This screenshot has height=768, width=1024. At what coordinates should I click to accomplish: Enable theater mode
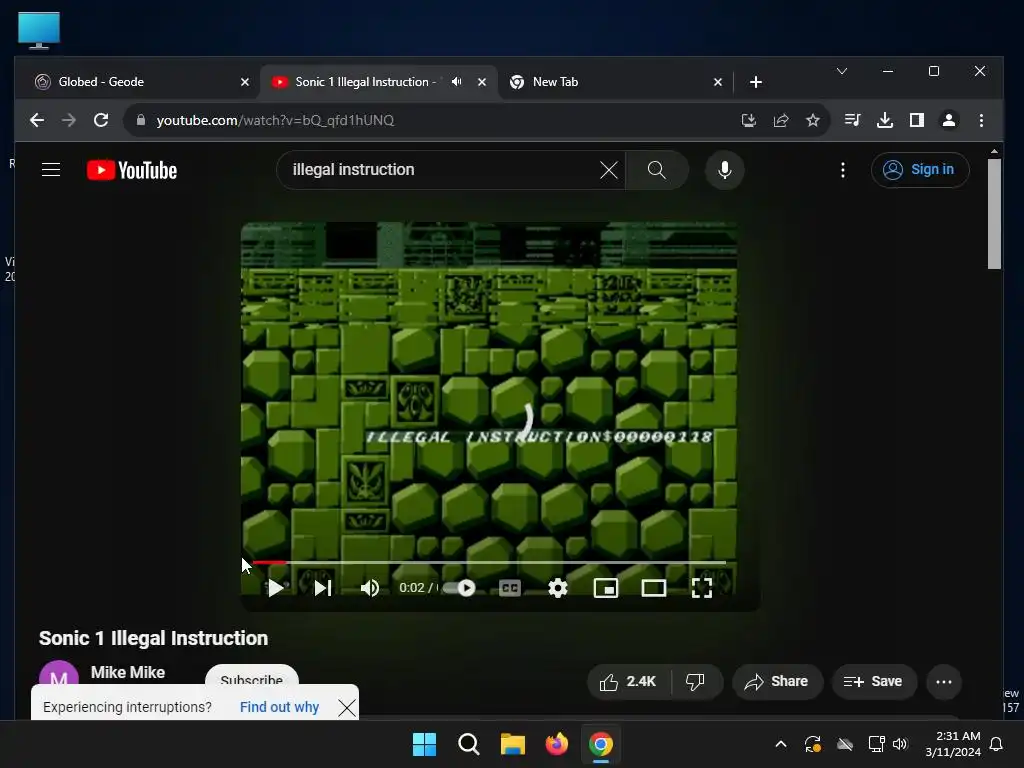point(654,588)
